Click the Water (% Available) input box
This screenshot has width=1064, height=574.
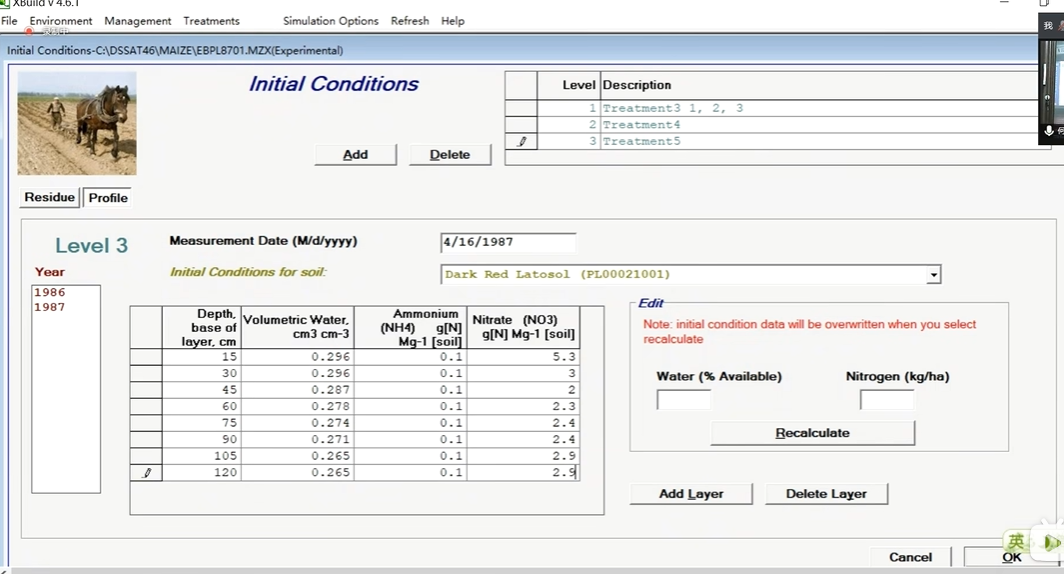683,400
